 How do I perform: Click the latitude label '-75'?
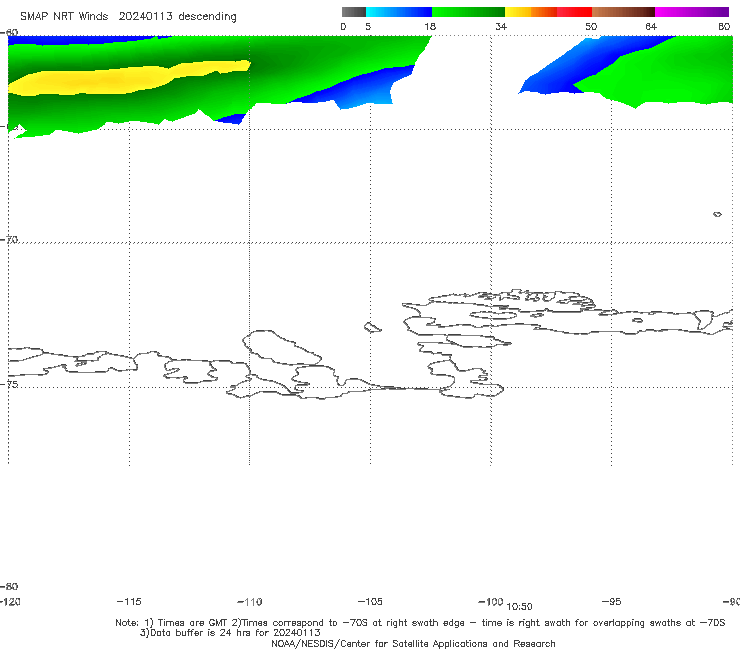point(9,384)
